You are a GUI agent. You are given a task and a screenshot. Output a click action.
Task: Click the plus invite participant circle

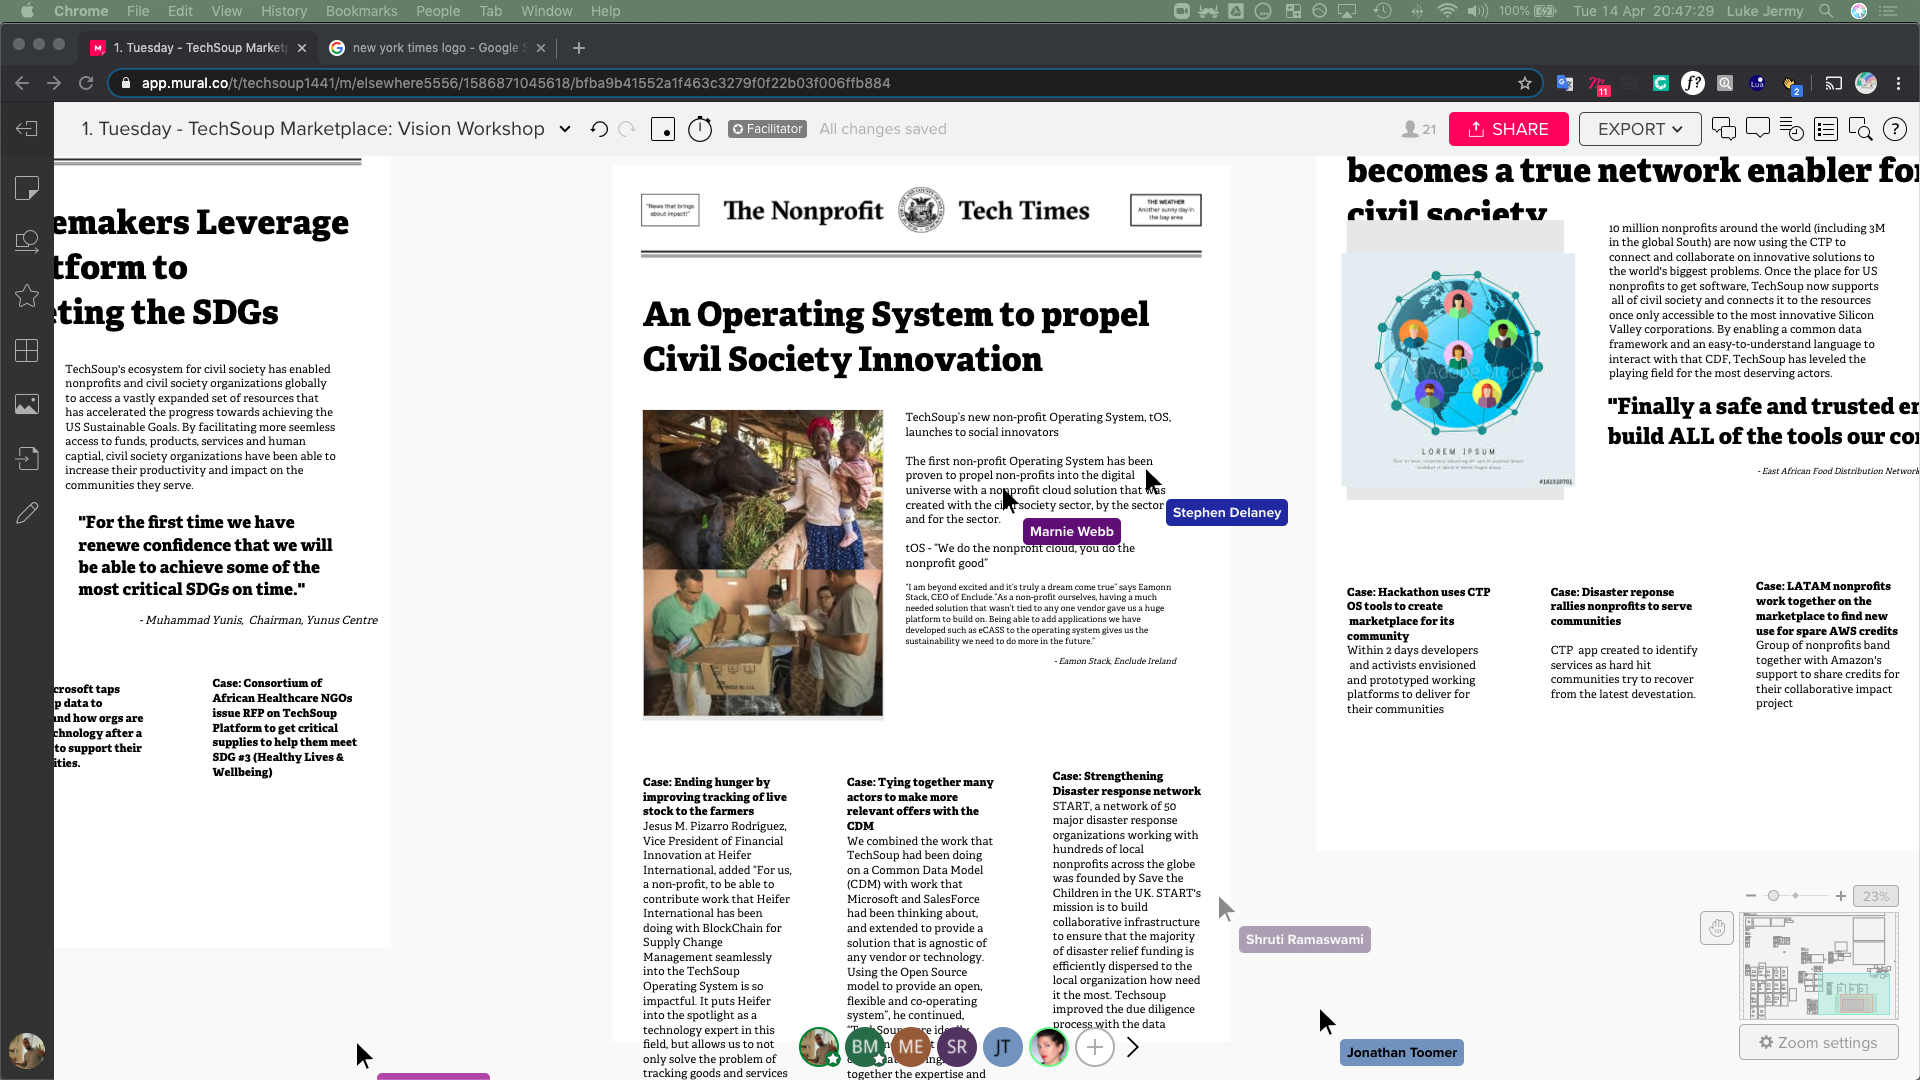1095,1047
